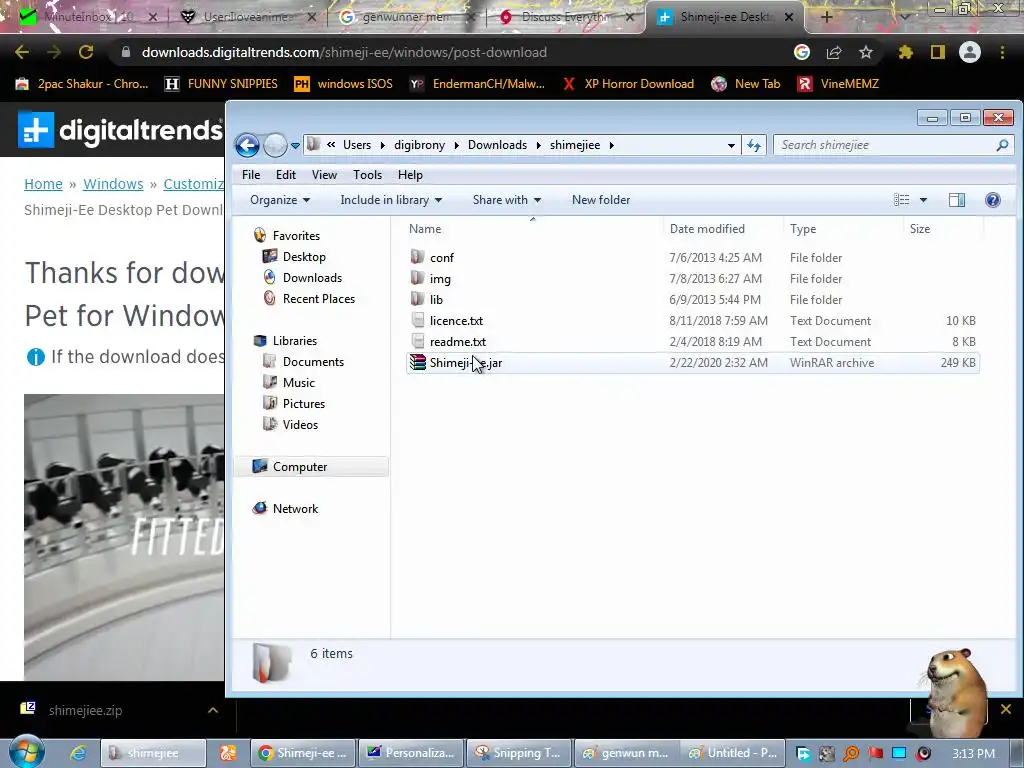Screen dimensions: 1024x768
Task: Refresh the shimejiee folder view
Action: [x=754, y=145]
